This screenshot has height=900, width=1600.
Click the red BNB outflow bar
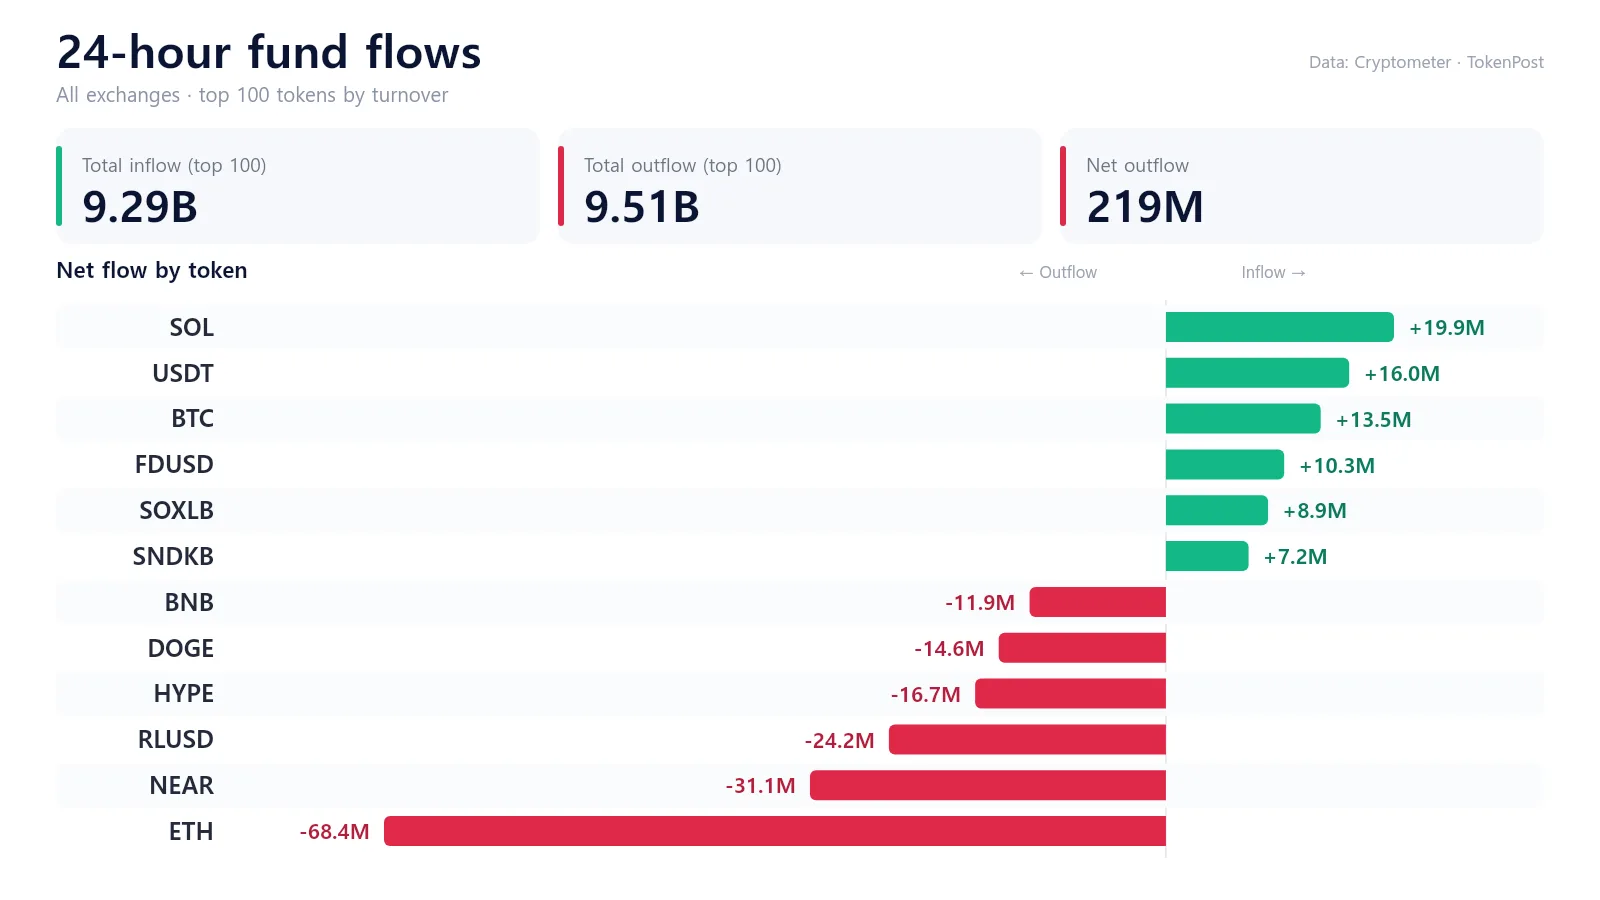(1098, 602)
